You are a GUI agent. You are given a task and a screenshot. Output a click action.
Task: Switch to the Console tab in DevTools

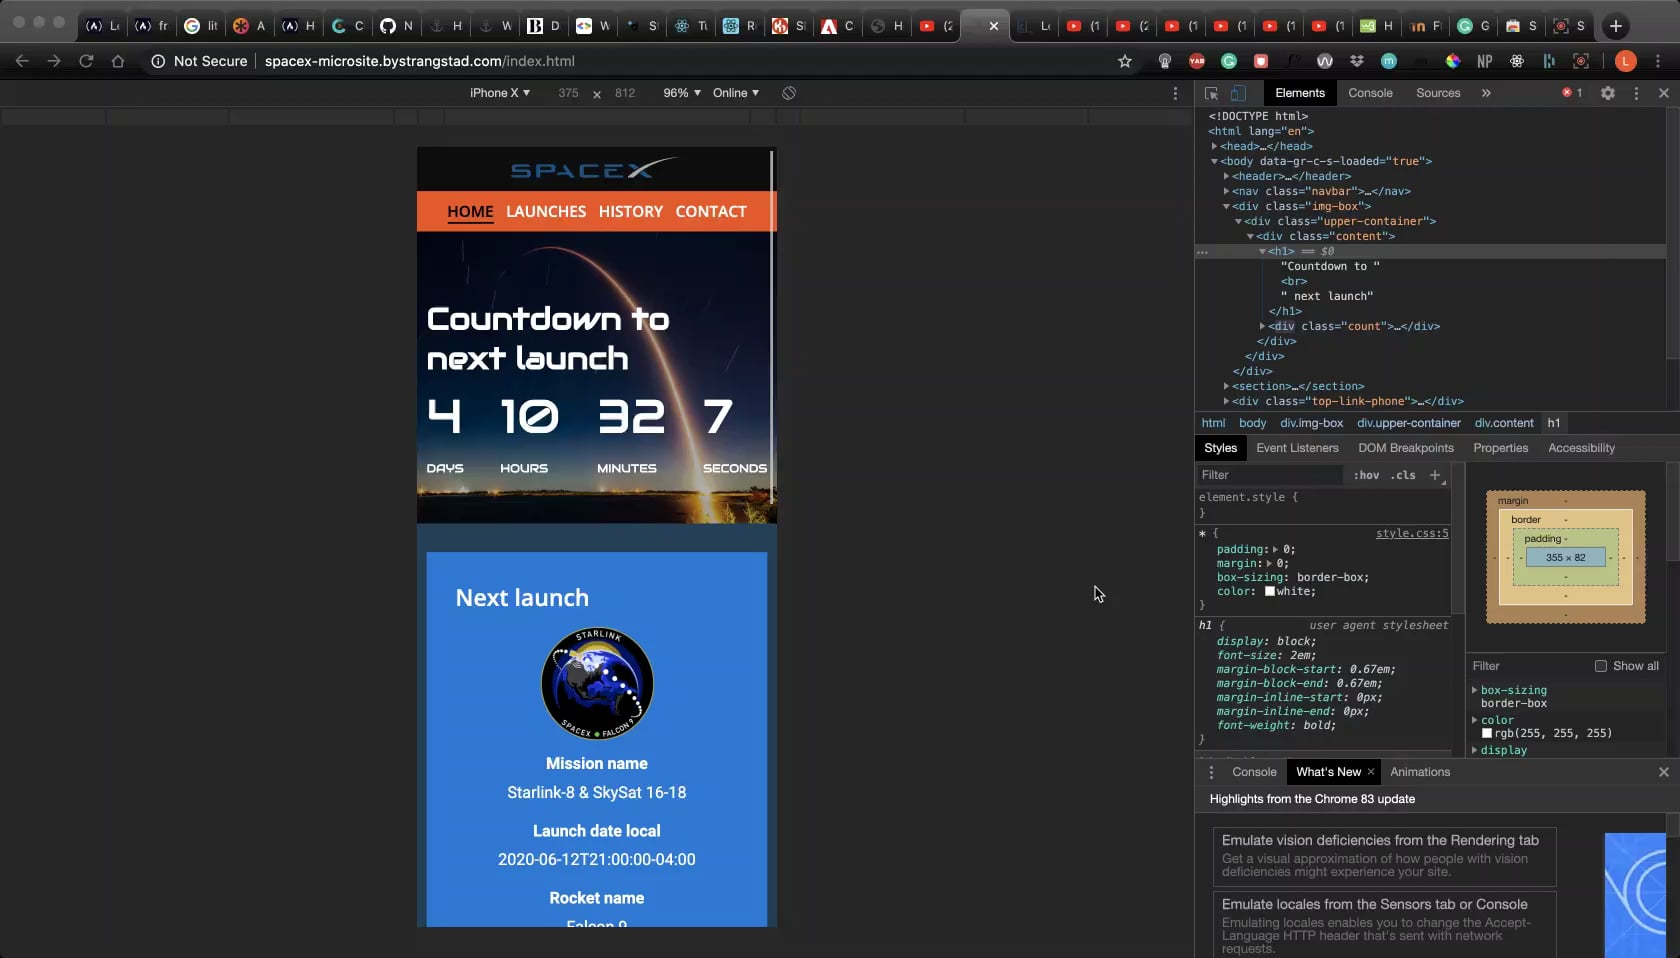(1370, 93)
